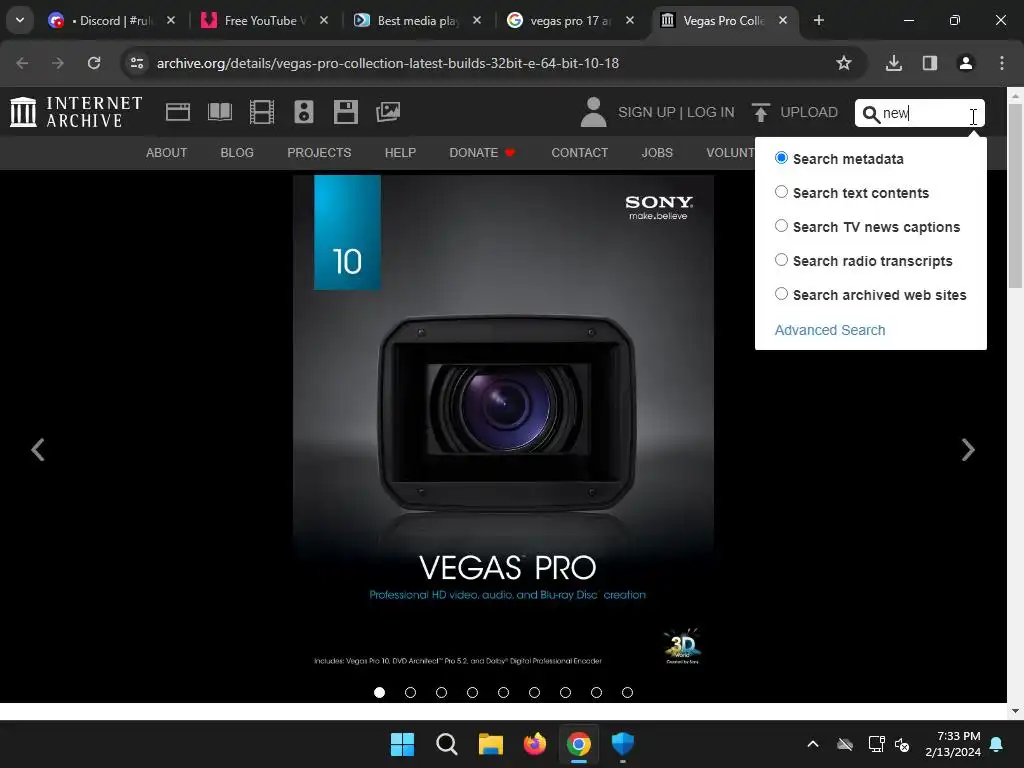The height and width of the screenshot is (768, 1024).
Task: Open Chrome downloads icon
Action: pos(893,63)
